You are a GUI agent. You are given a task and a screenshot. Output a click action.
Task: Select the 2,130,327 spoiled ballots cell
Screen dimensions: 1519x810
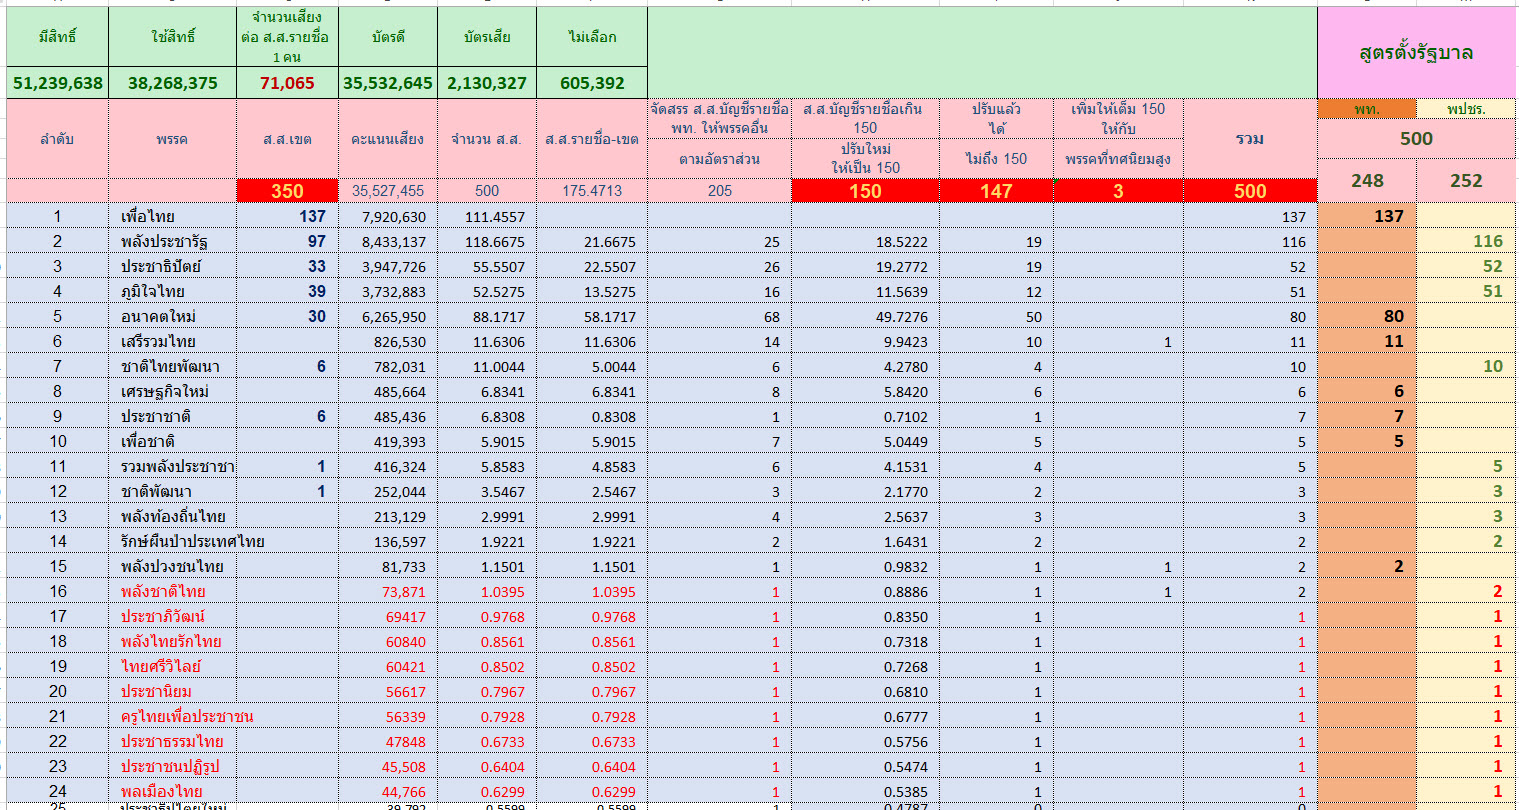point(487,83)
